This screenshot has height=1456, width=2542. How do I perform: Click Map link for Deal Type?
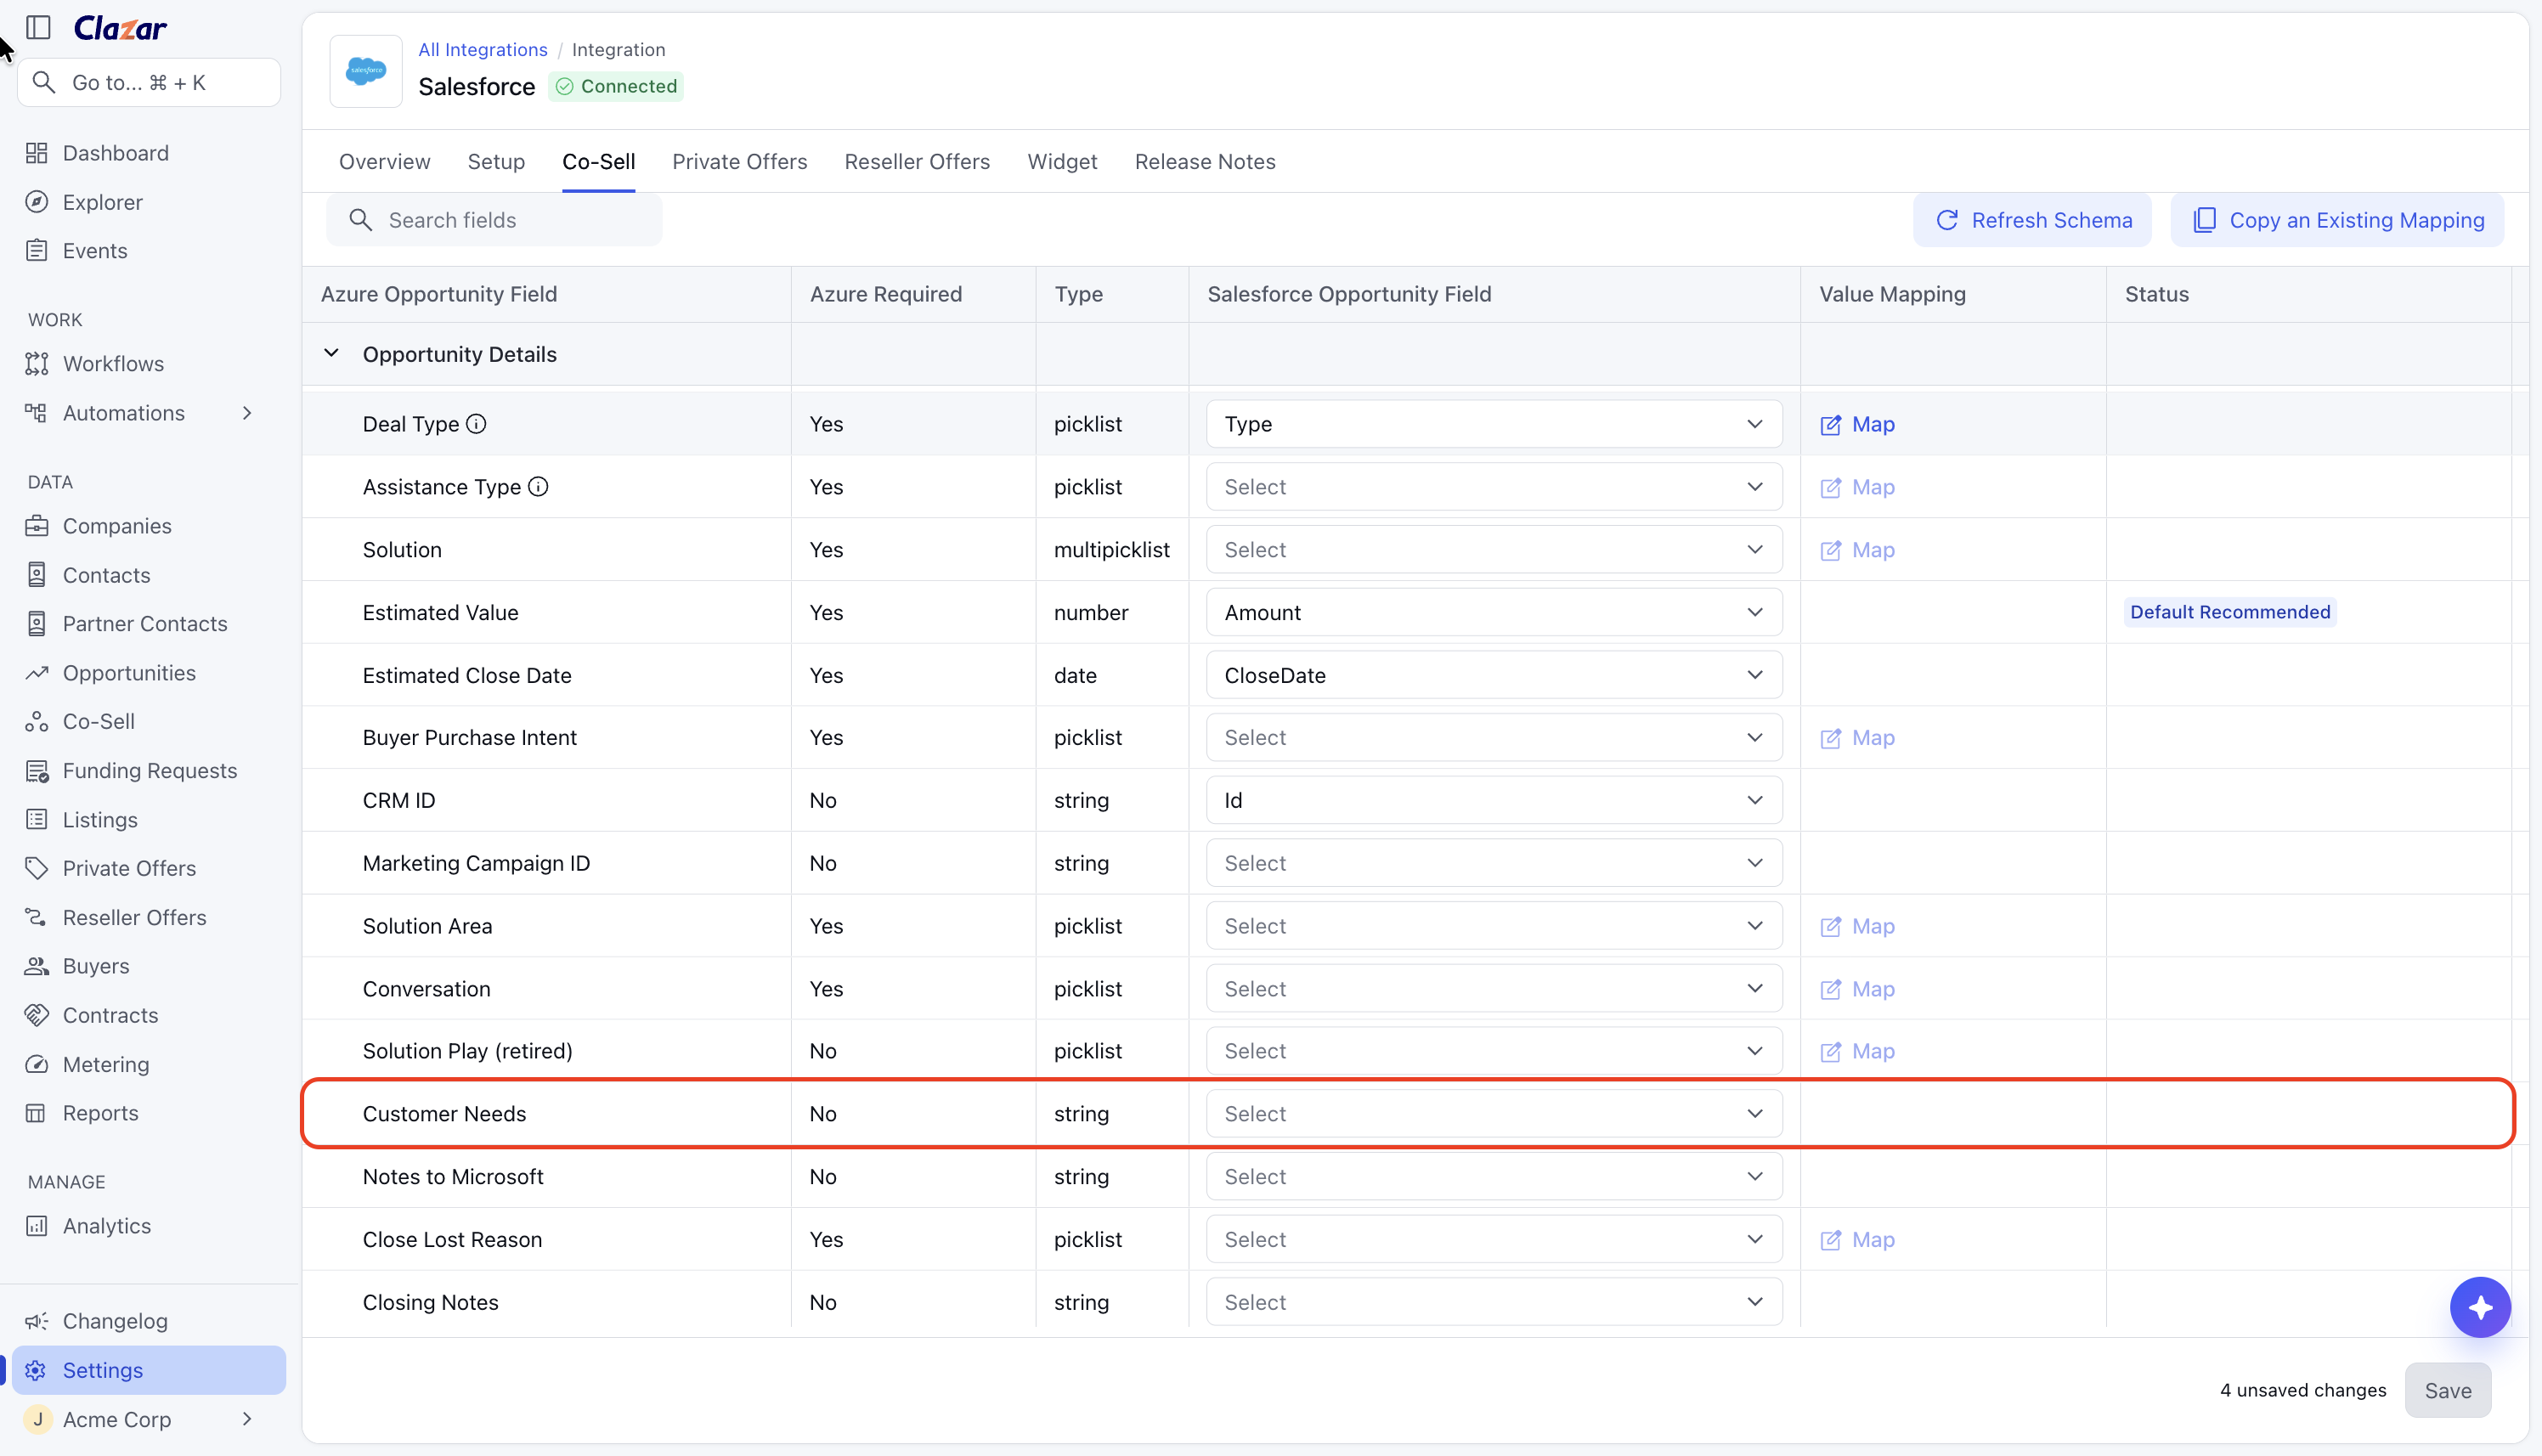tap(1857, 424)
